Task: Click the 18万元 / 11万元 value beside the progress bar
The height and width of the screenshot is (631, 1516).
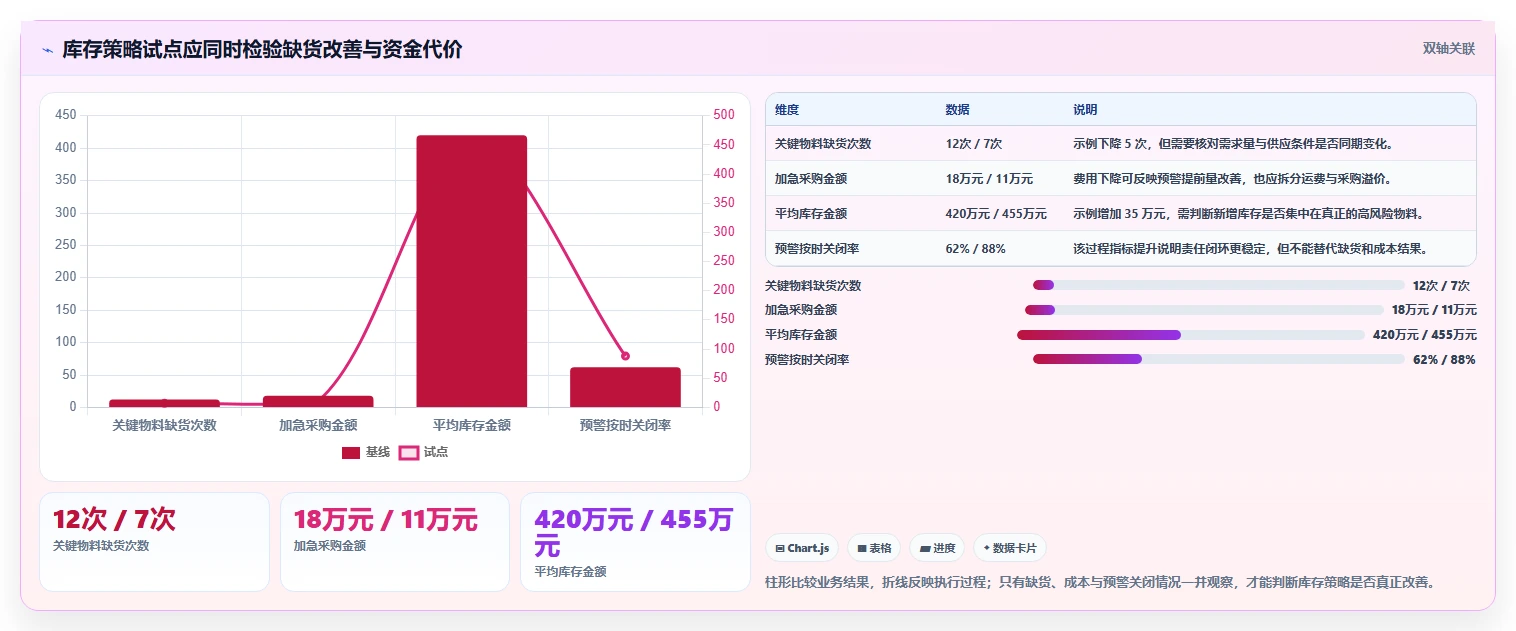Action: coord(1434,310)
